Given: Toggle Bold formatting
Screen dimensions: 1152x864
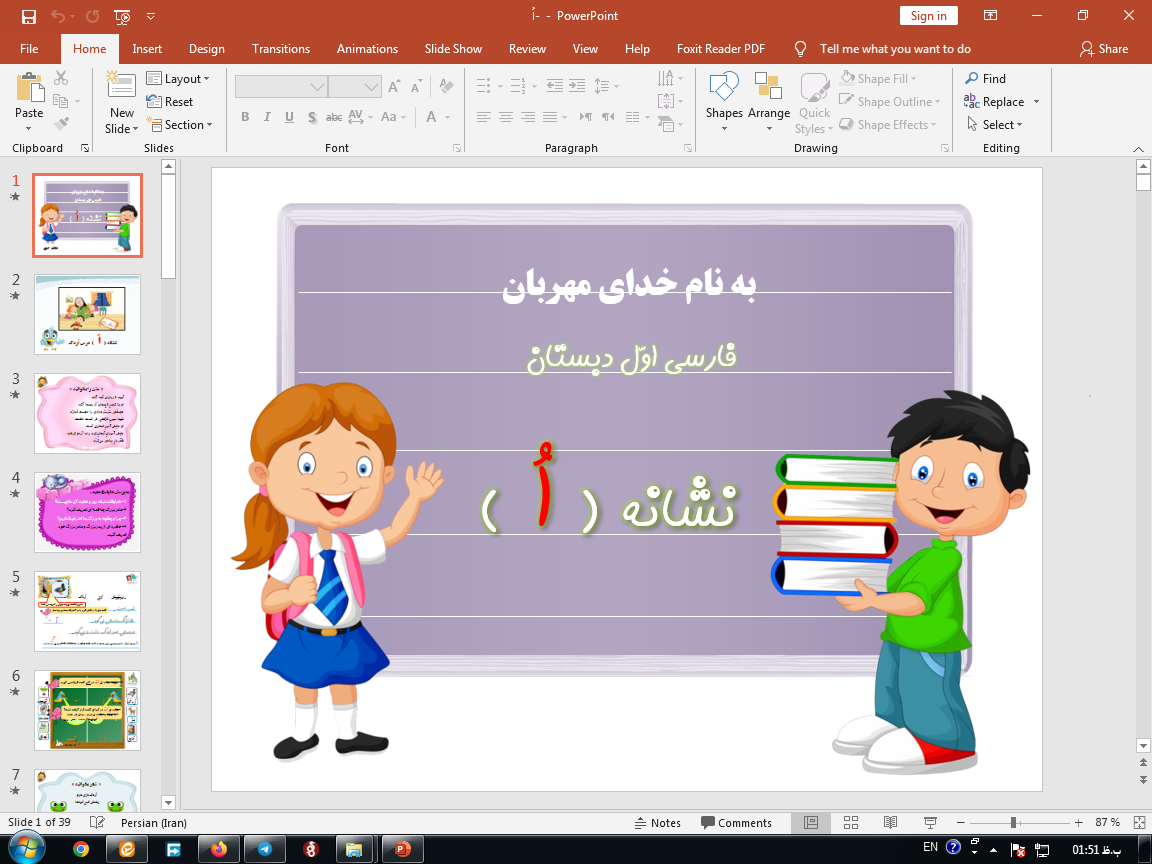Looking at the screenshot, I should click(244, 117).
